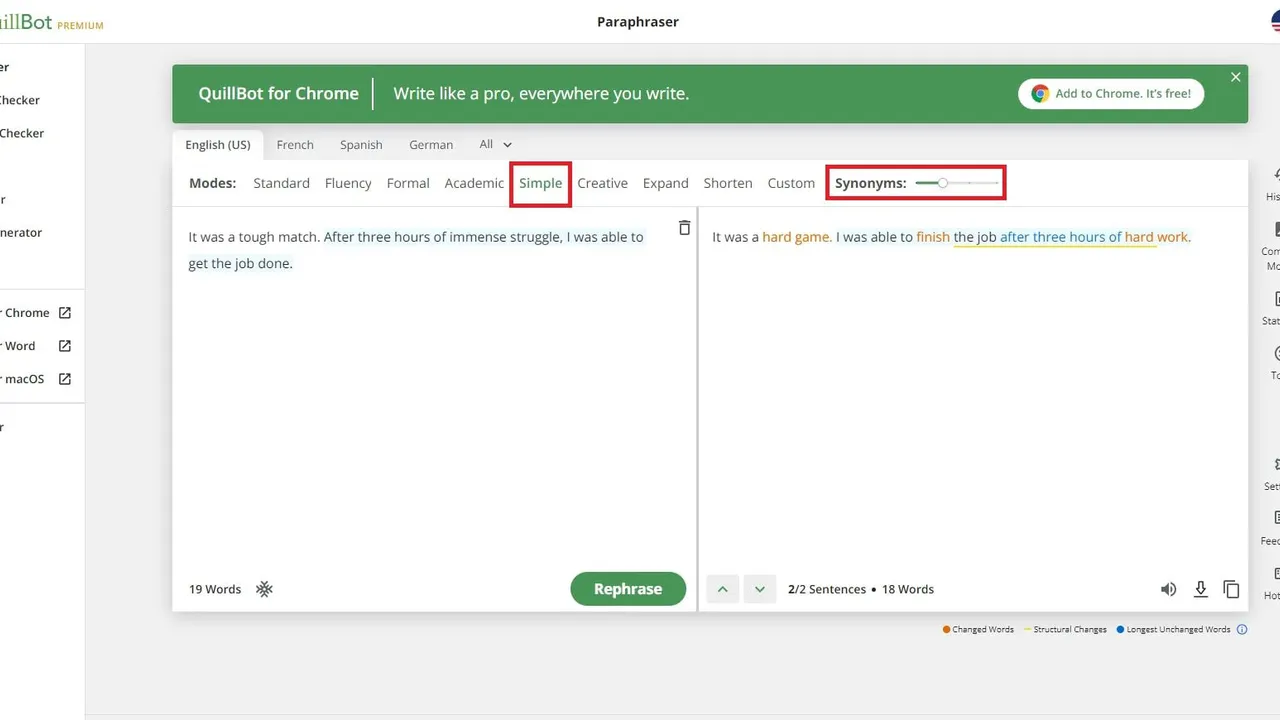
Task: Choose Custom paraphrasing mode
Action: click(791, 183)
